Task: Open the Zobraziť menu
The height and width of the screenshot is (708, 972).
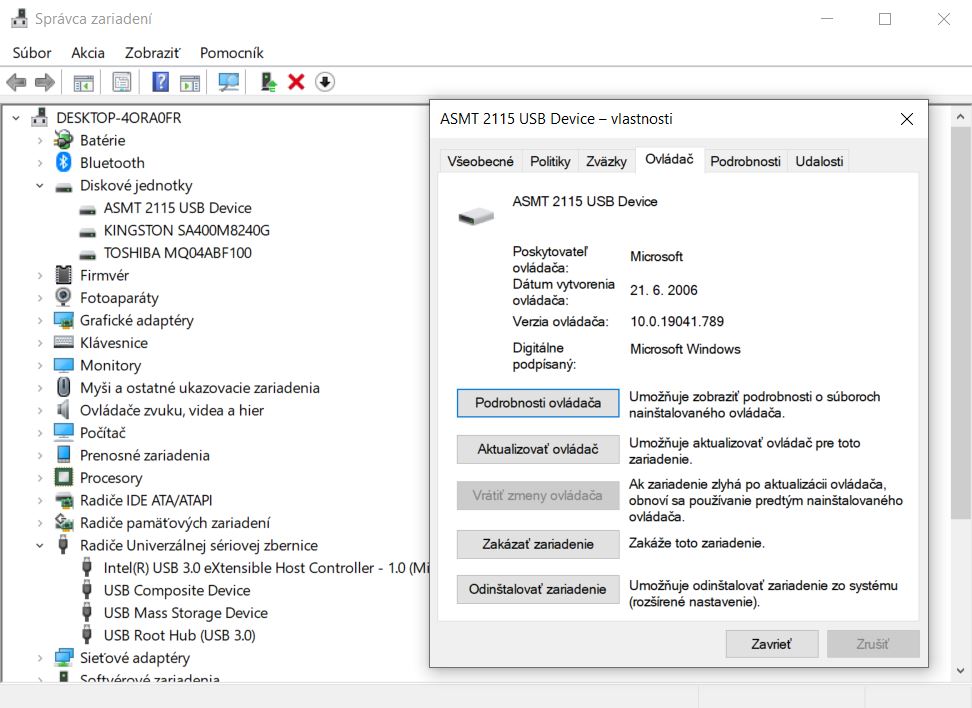Action: 152,53
